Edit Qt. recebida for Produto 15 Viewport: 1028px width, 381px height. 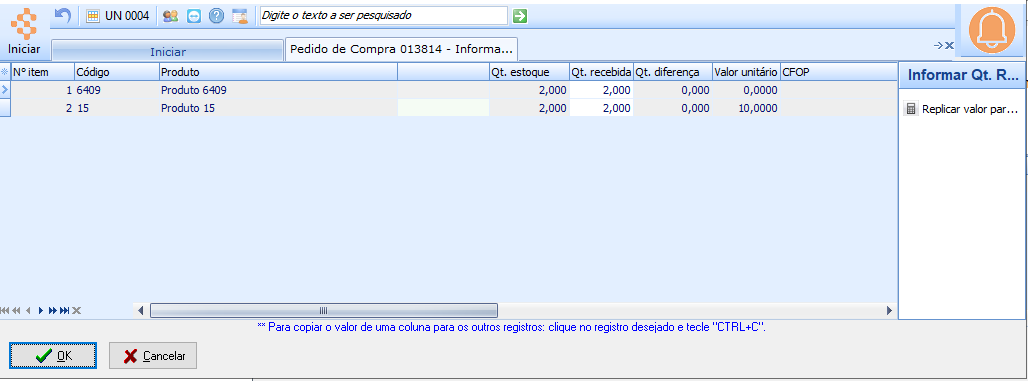[601, 108]
